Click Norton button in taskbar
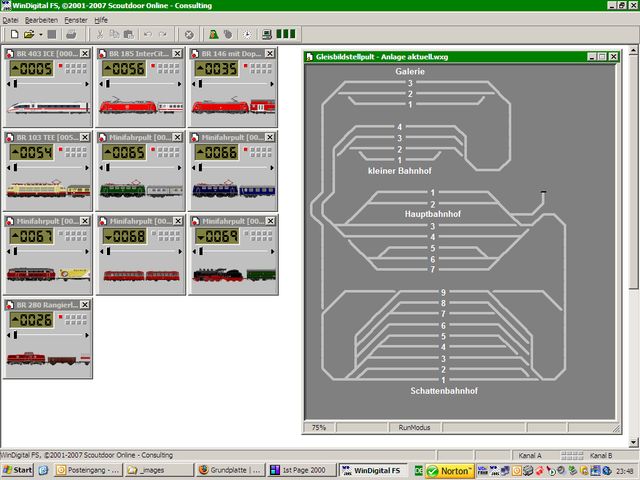This screenshot has height=480, width=640. pos(449,471)
